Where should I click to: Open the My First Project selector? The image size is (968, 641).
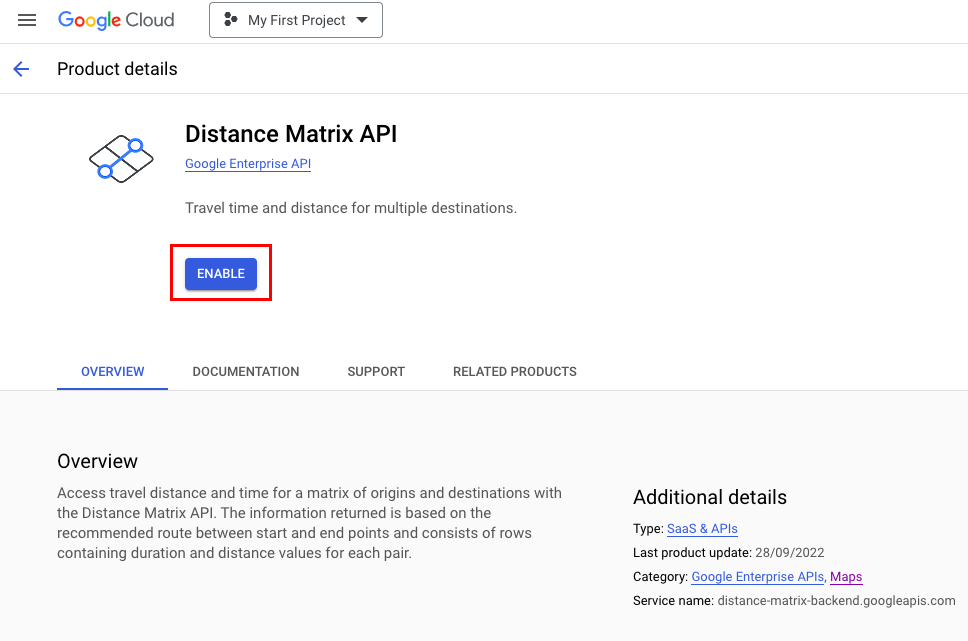[x=296, y=20]
